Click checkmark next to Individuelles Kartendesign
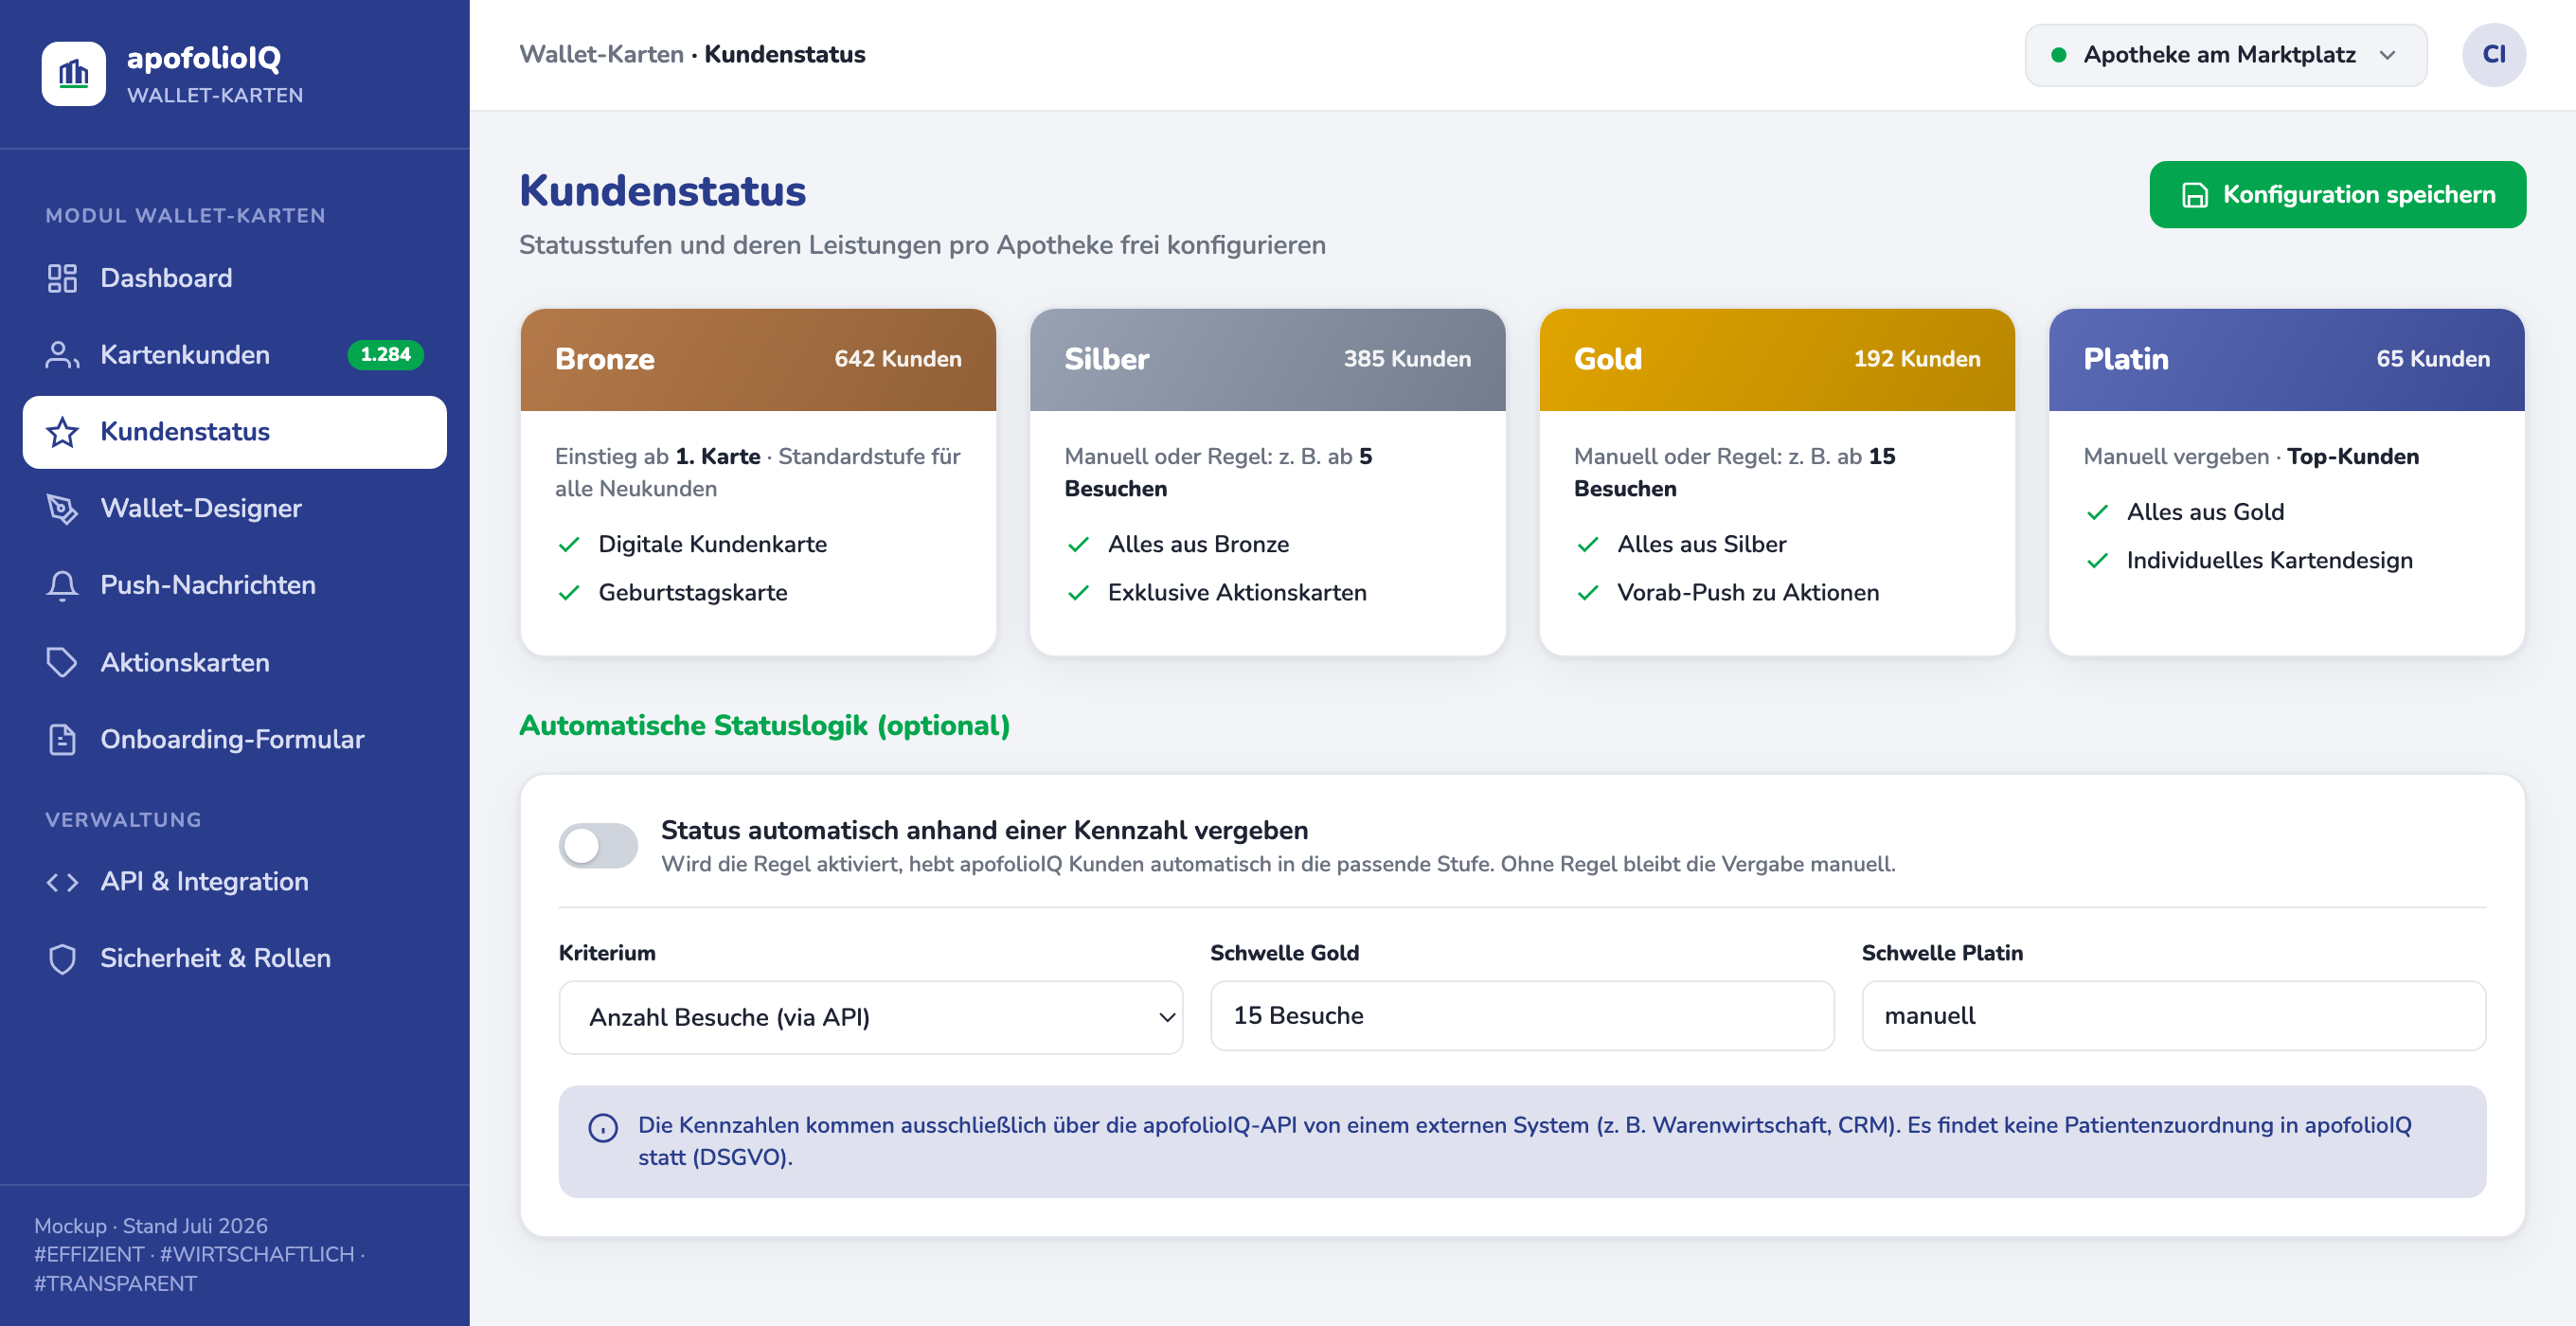The width and height of the screenshot is (2576, 1326). (2097, 560)
